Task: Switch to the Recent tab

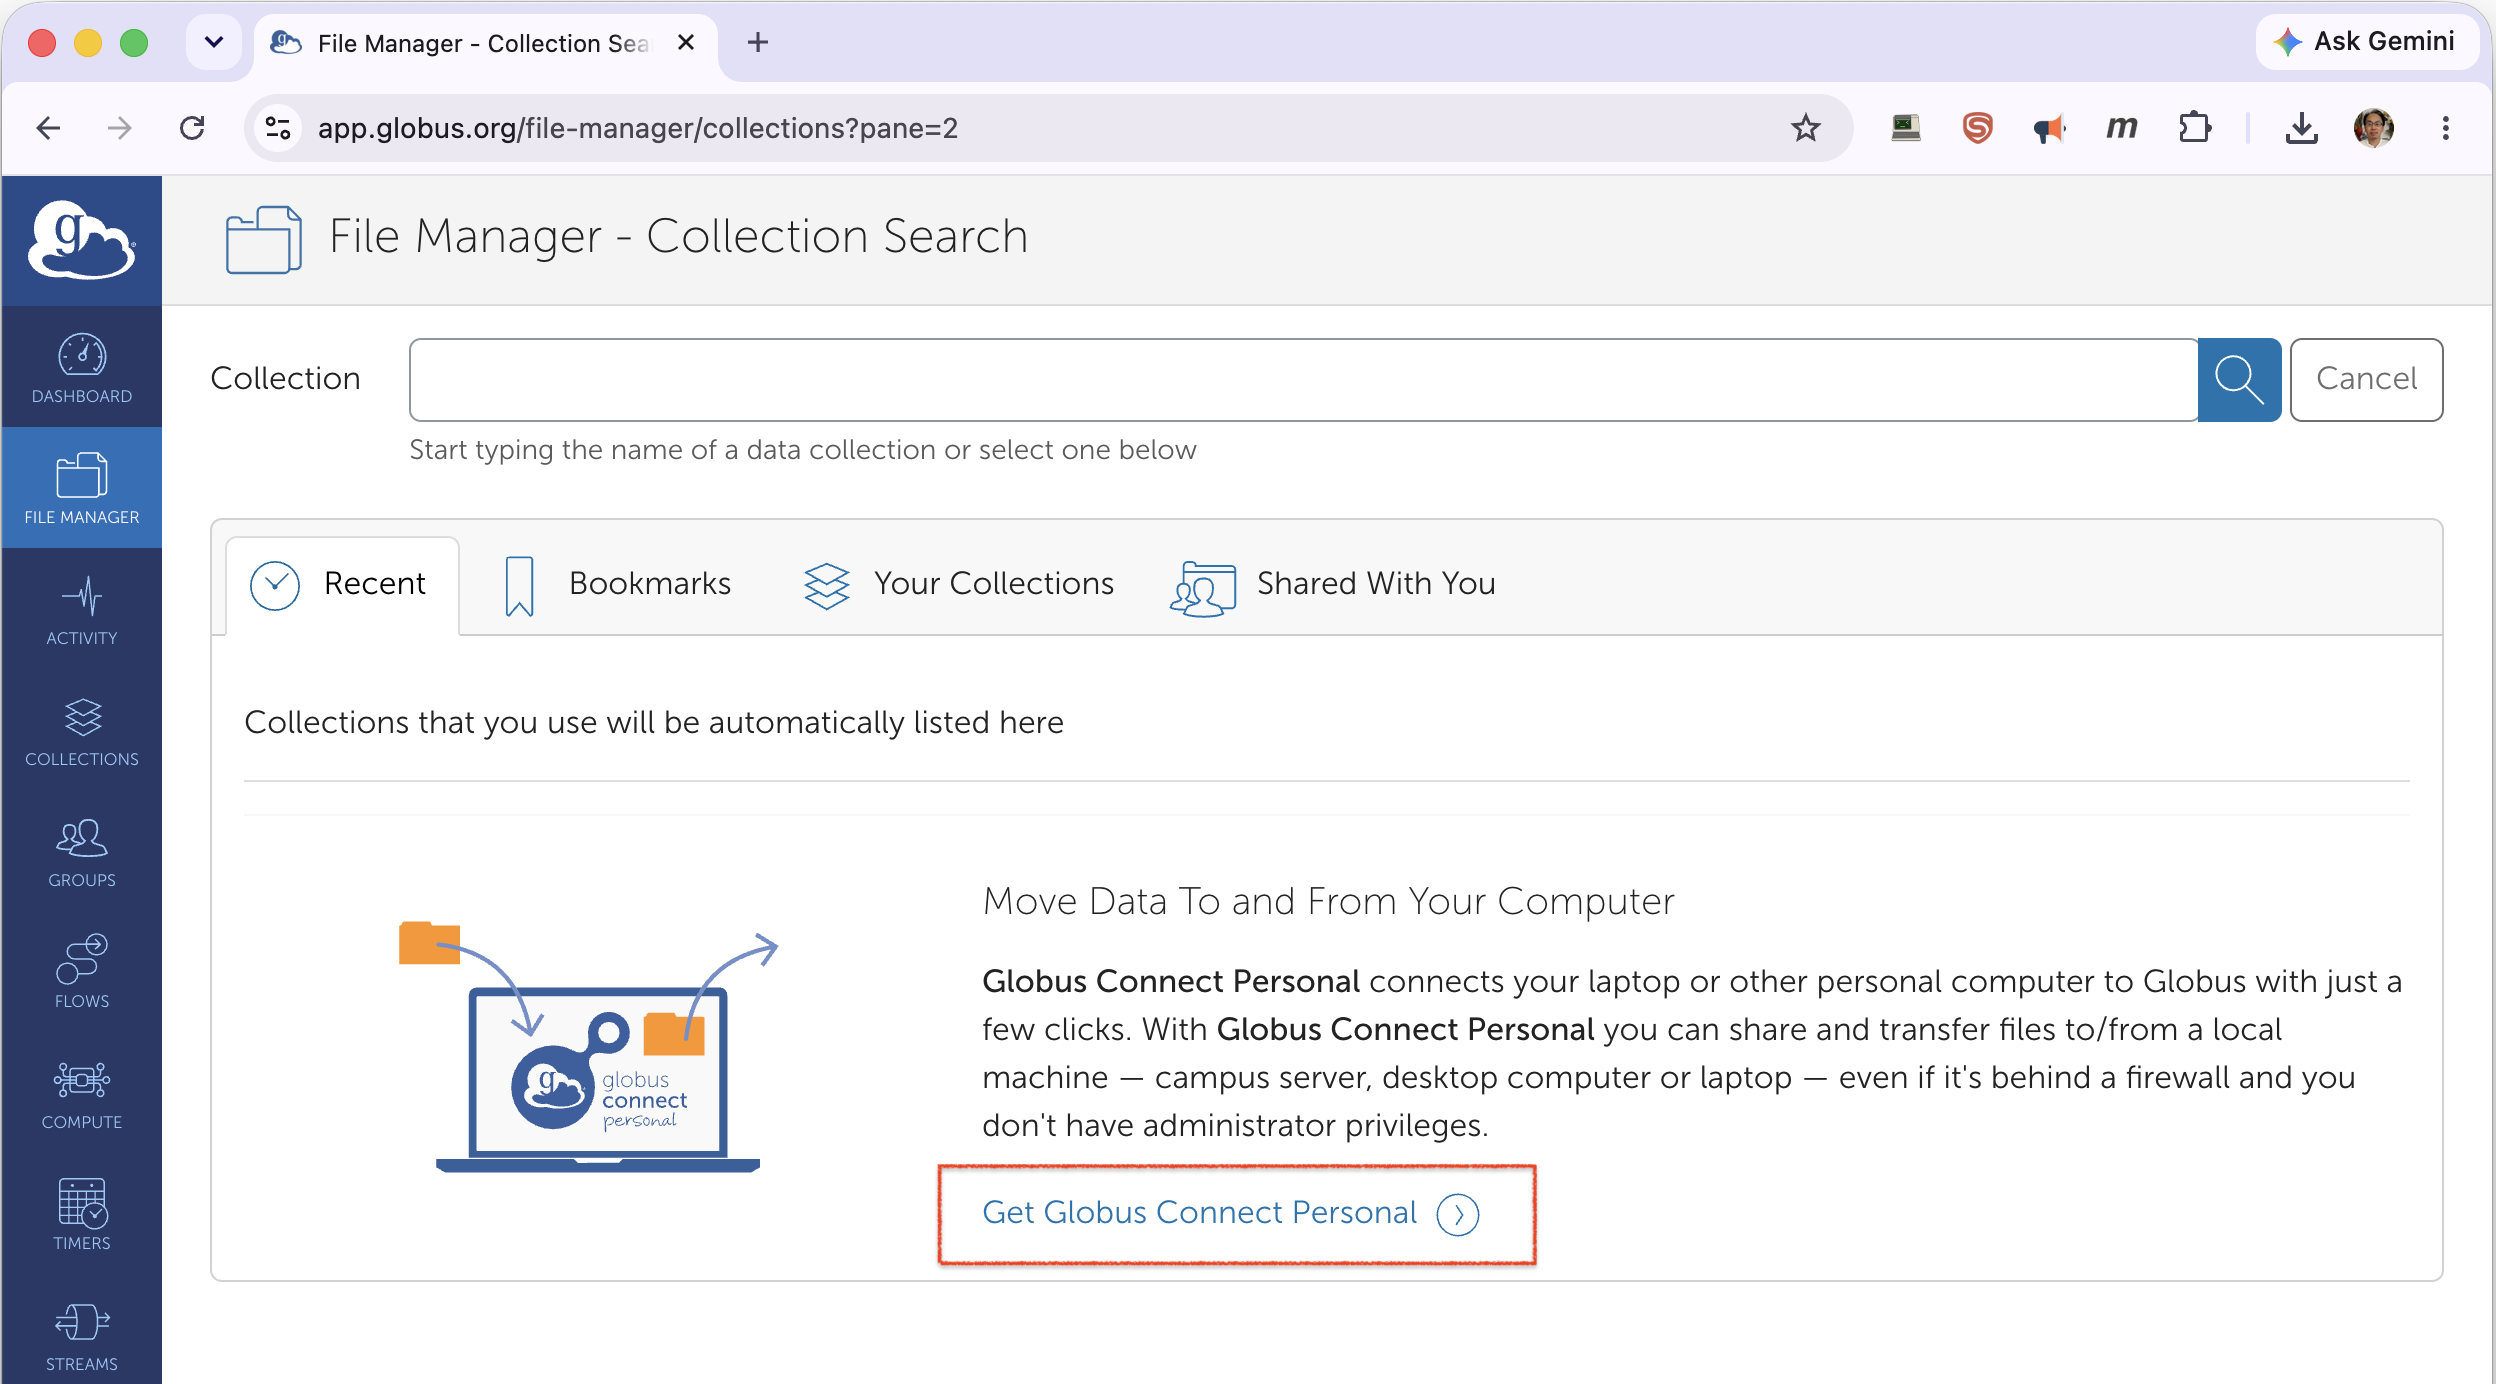Action: pyautogui.click(x=343, y=585)
